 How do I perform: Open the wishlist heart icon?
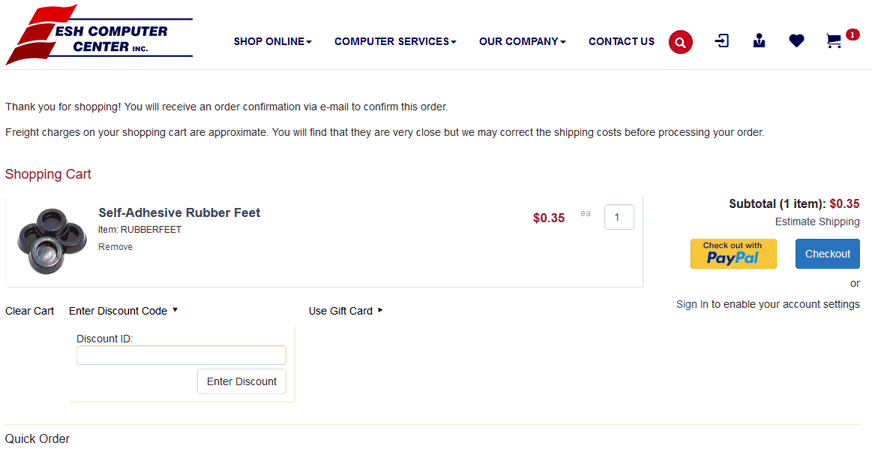(796, 41)
